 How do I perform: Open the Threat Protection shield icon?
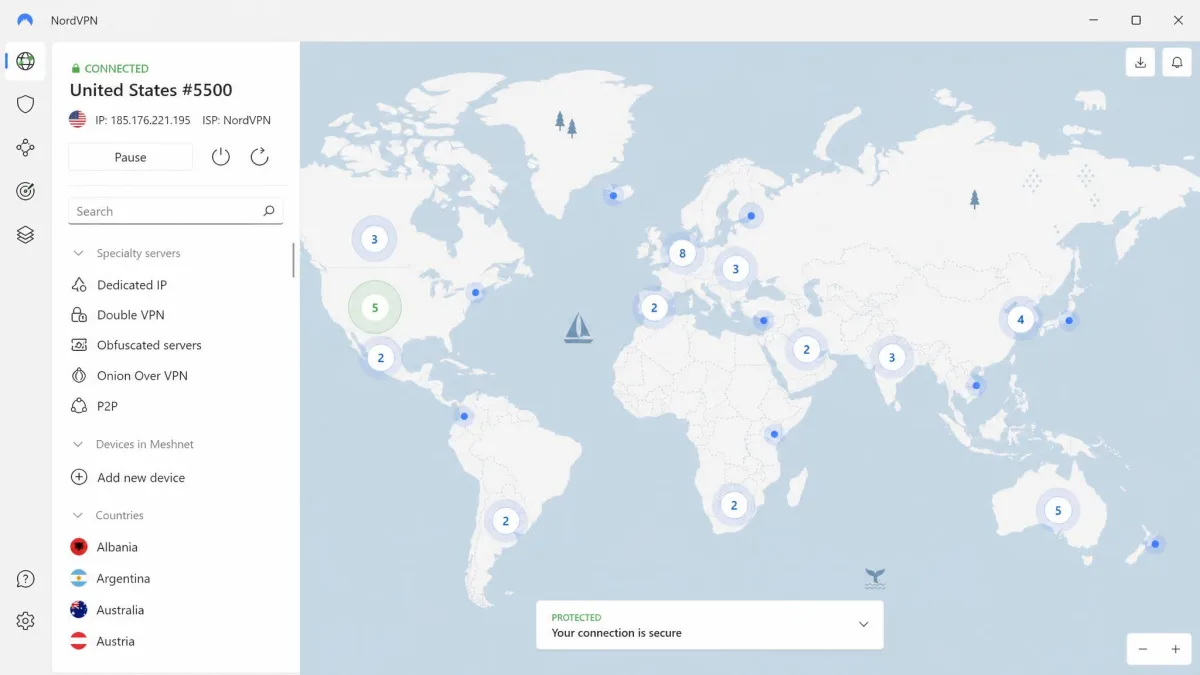pos(26,104)
